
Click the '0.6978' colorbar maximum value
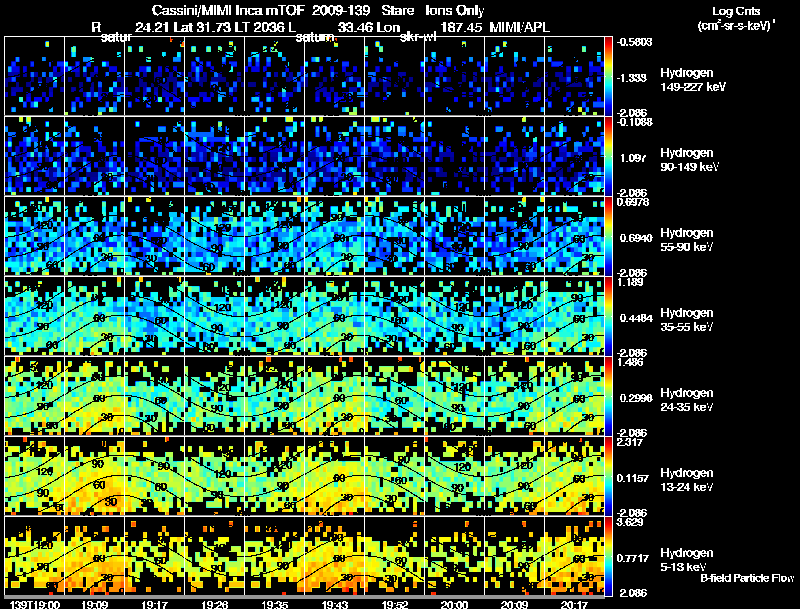633,202
